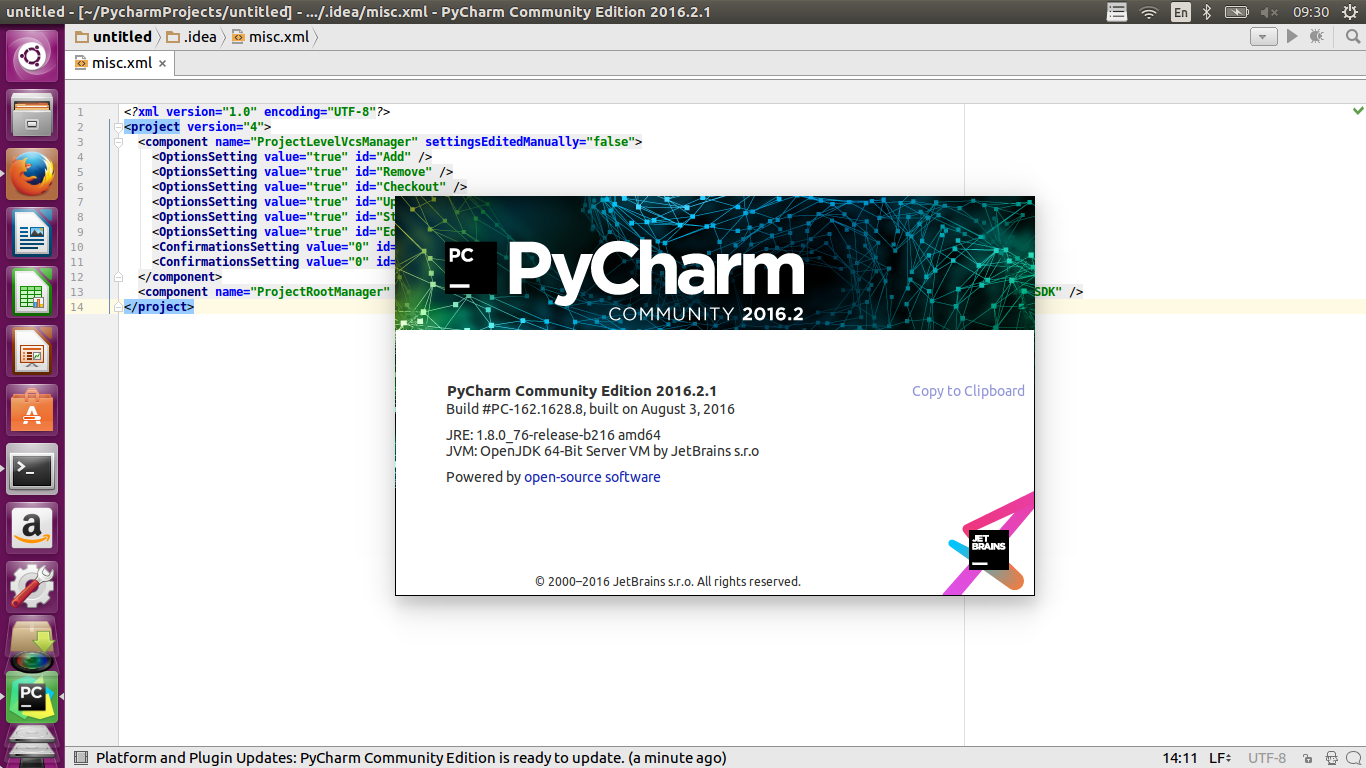
Task: Click the fold end marker on line 14
Action: (x=118, y=307)
